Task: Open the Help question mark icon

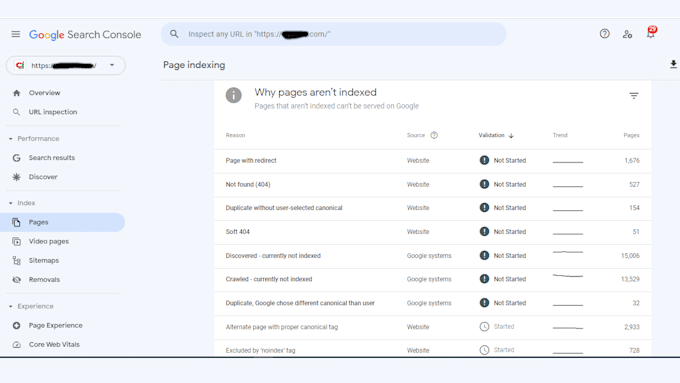Action: point(605,34)
